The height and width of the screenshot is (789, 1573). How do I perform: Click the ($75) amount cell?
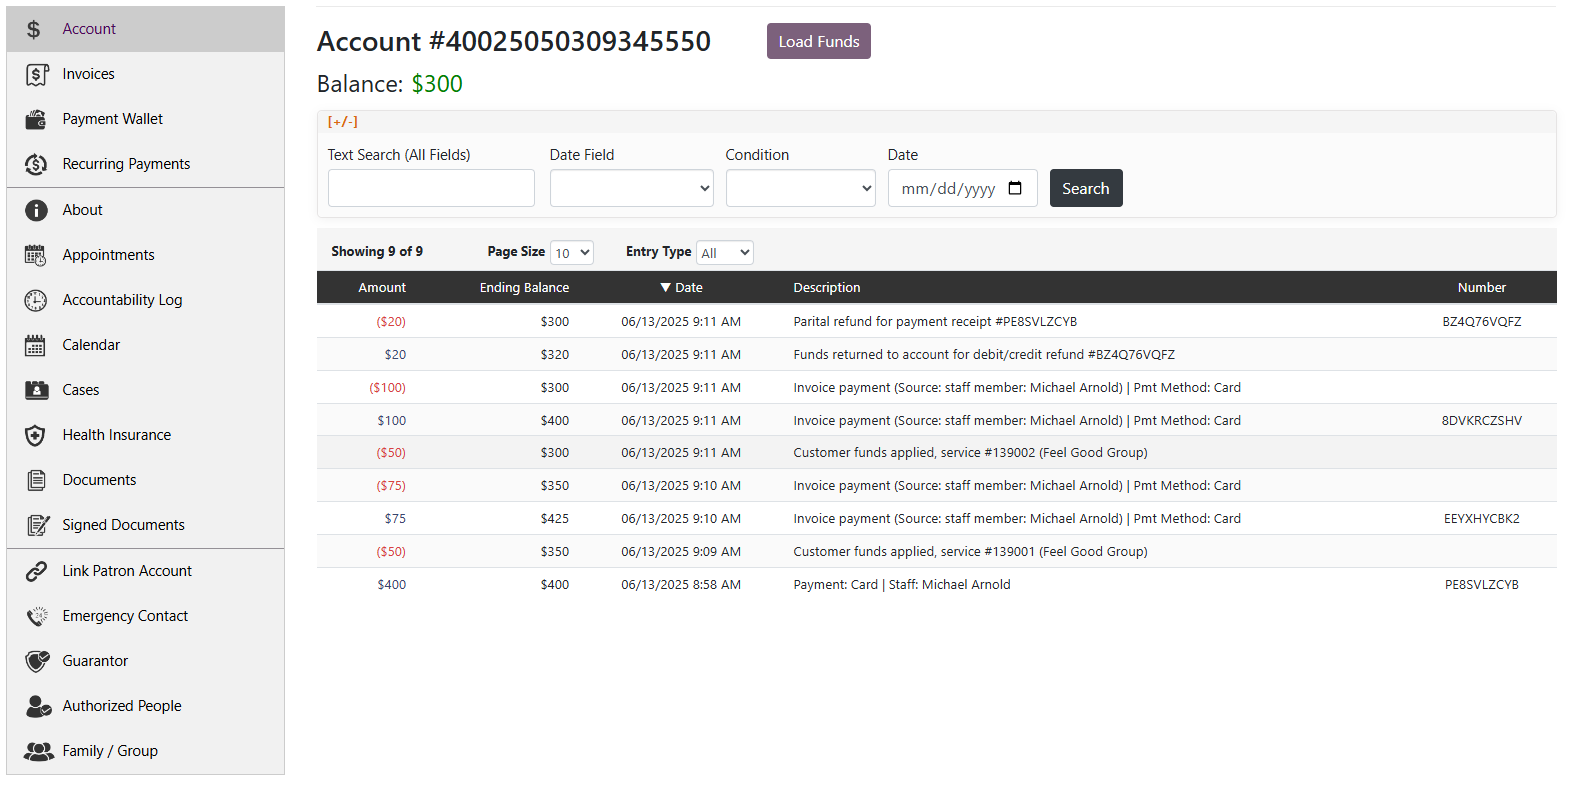tap(391, 486)
